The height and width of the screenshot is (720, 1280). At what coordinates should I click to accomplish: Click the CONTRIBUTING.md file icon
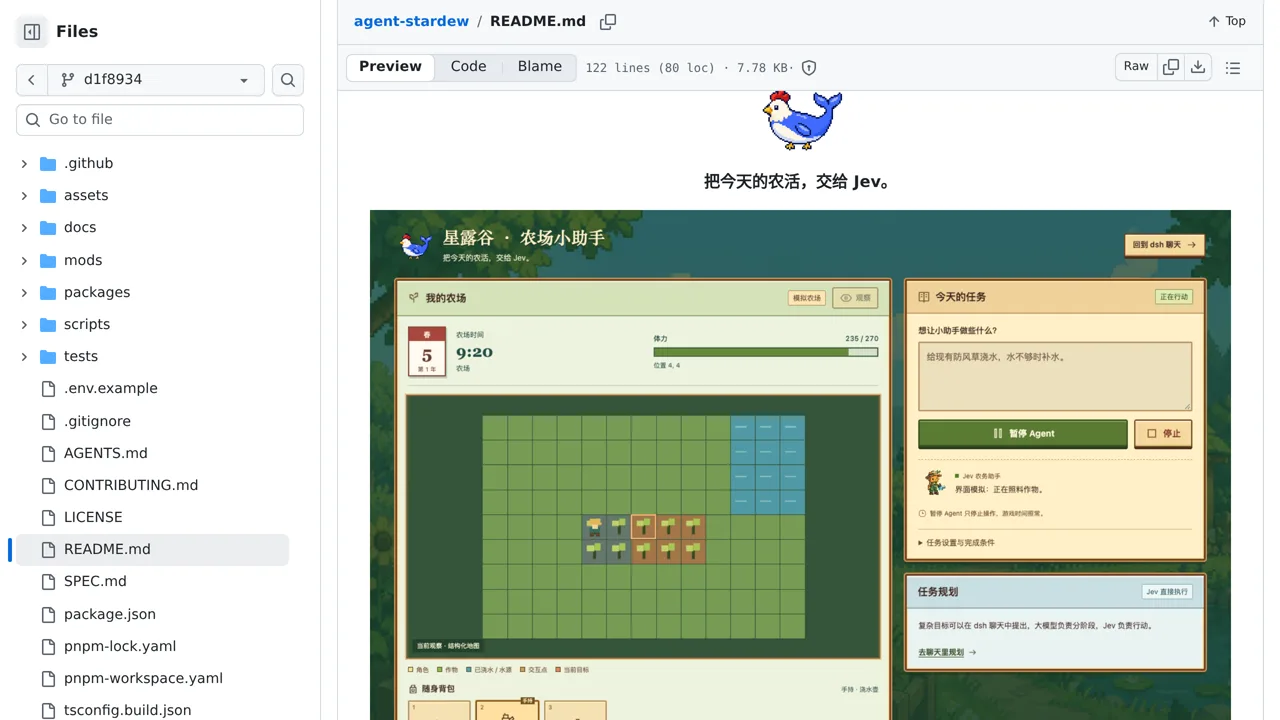point(48,485)
